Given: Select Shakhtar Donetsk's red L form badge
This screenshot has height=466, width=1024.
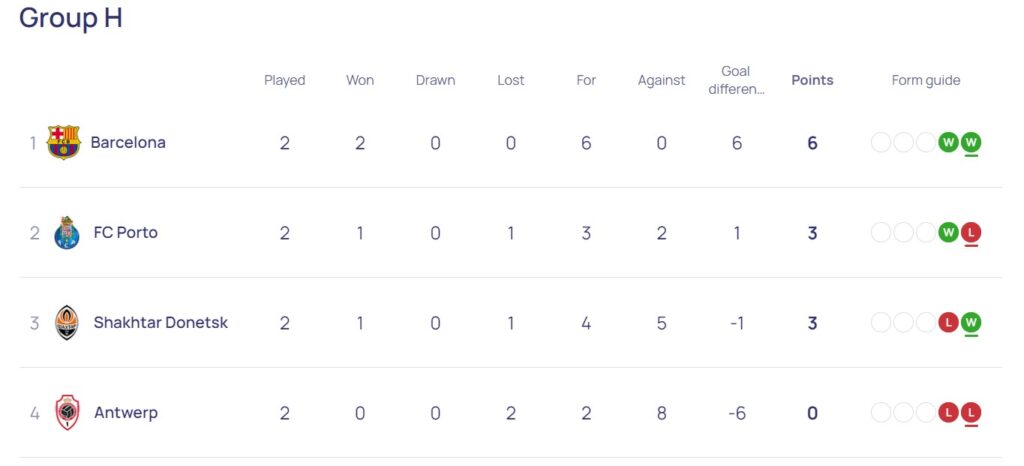Looking at the screenshot, I should point(948,322).
